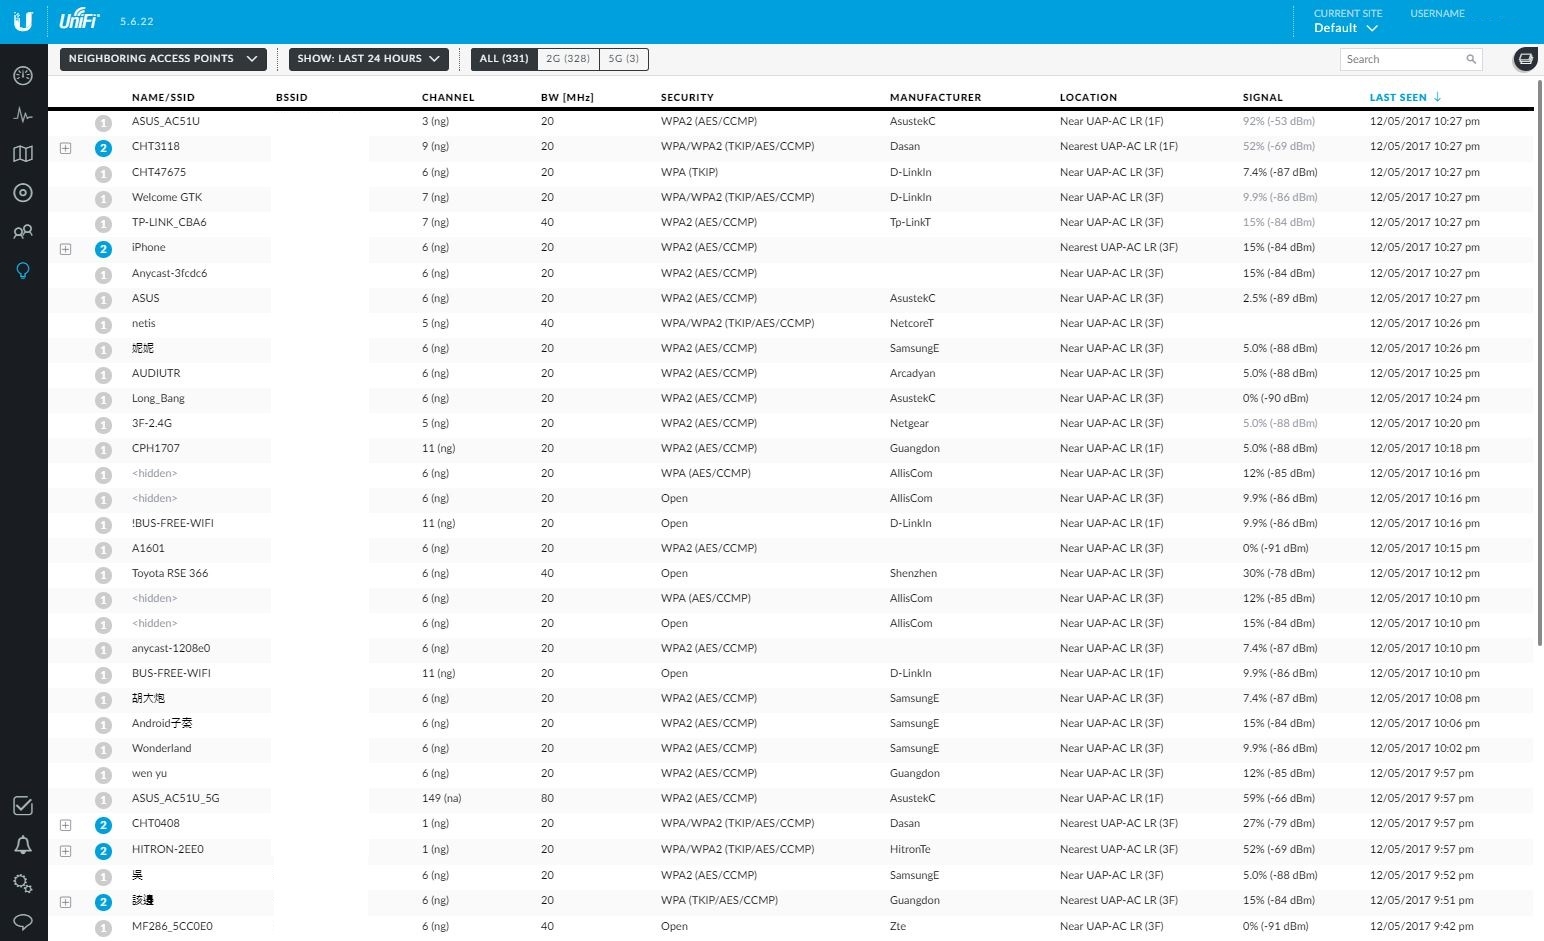Click the Ubiquiti U logo icon
Viewport: 1544px width, 941px height.
coord(23,21)
